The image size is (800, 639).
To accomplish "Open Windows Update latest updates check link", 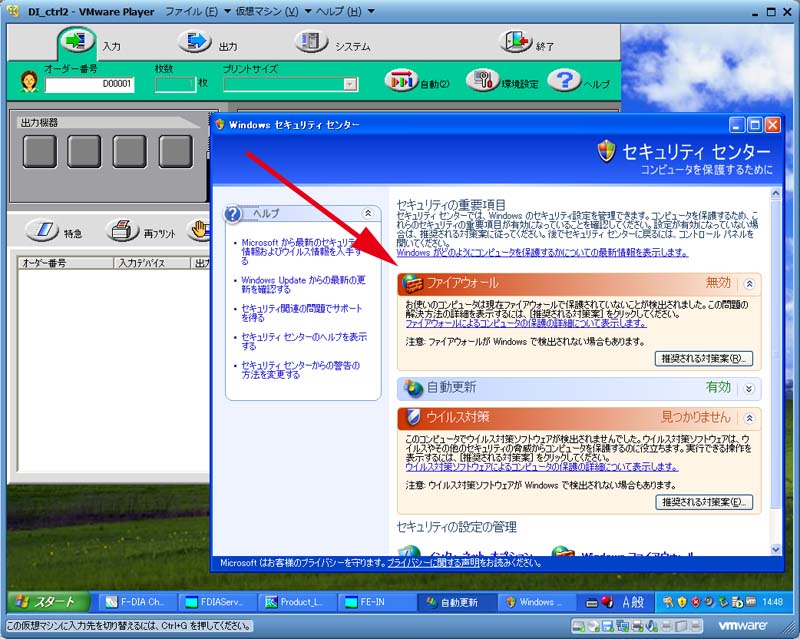I will click(303, 285).
